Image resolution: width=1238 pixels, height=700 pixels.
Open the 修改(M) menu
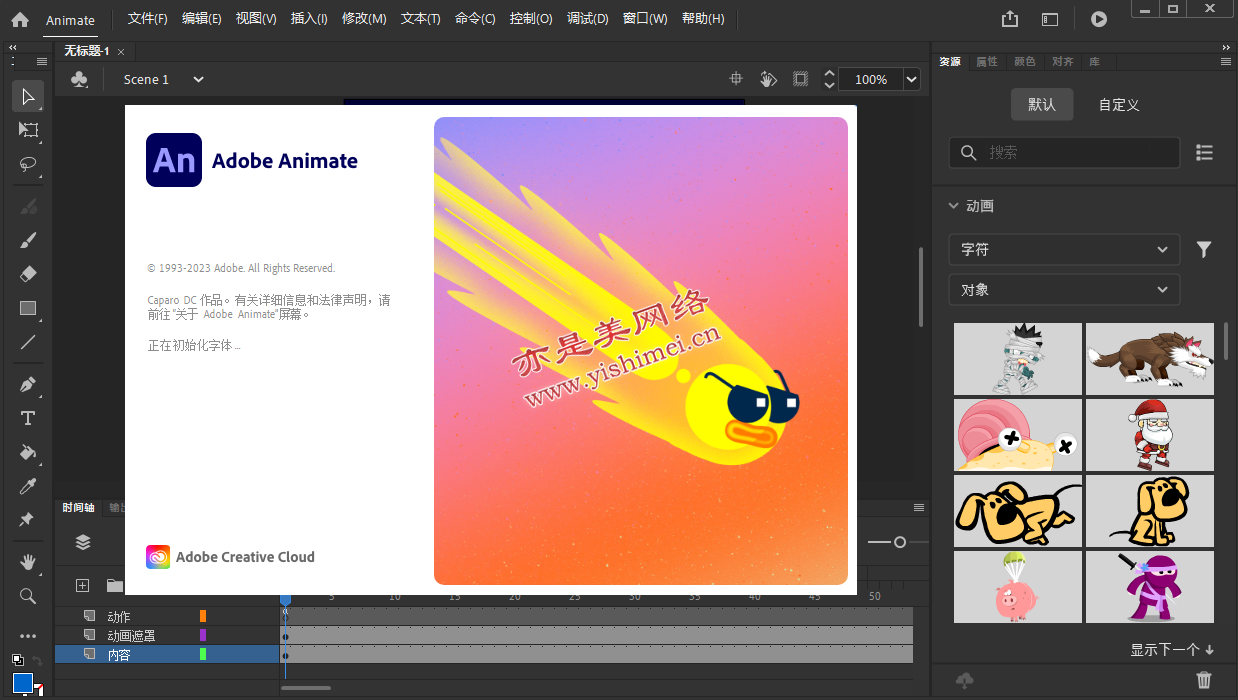tap(364, 19)
